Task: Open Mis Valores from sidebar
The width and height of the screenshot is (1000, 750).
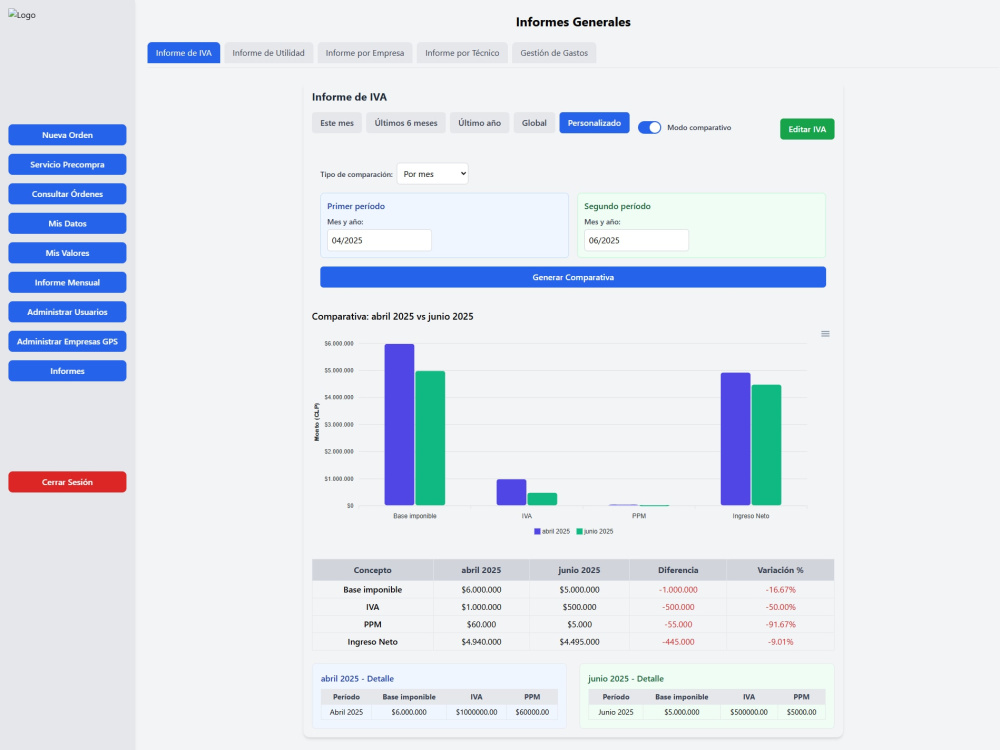Action: [x=67, y=253]
